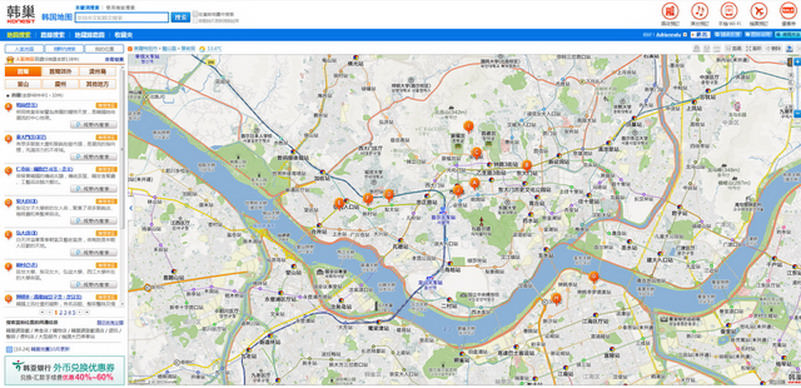Click the map zoom-in plus button

[797, 61]
